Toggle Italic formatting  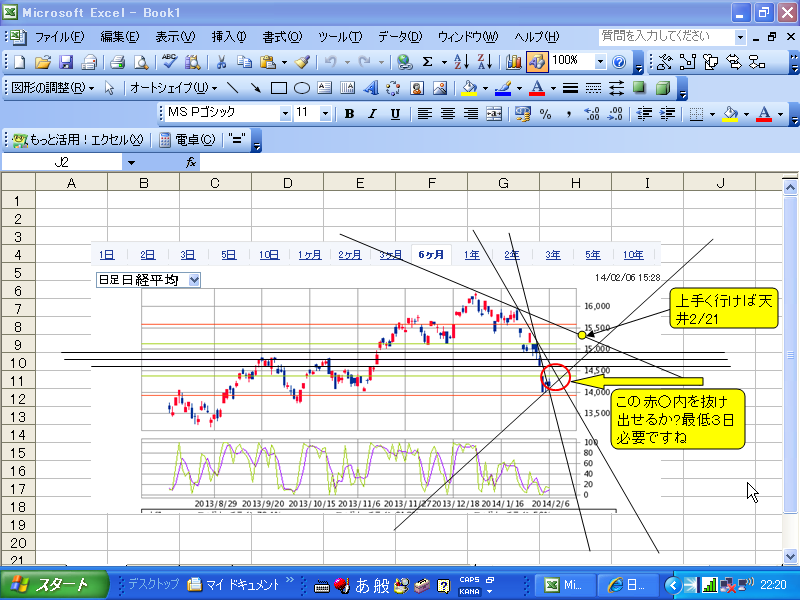click(372, 114)
